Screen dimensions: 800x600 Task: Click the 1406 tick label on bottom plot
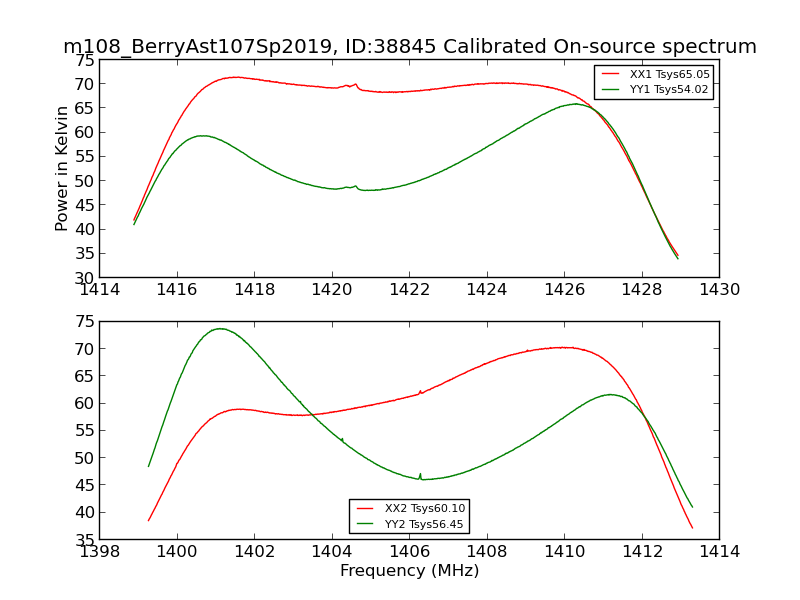click(x=410, y=552)
